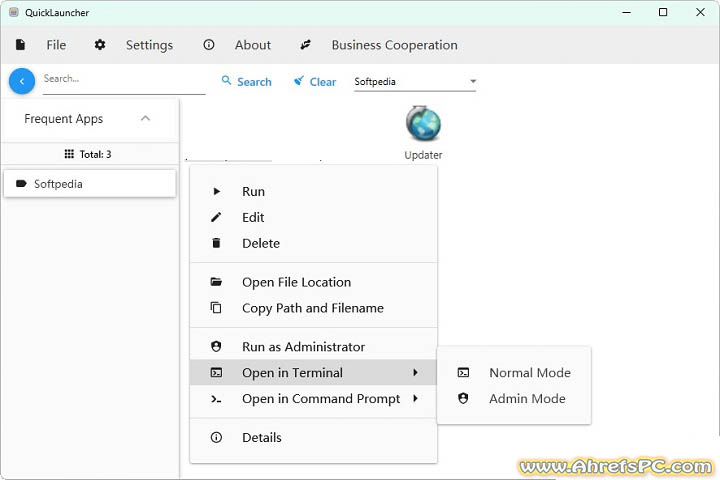
Task: Expand the Open in Command Prompt submenu
Action: coord(320,399)
